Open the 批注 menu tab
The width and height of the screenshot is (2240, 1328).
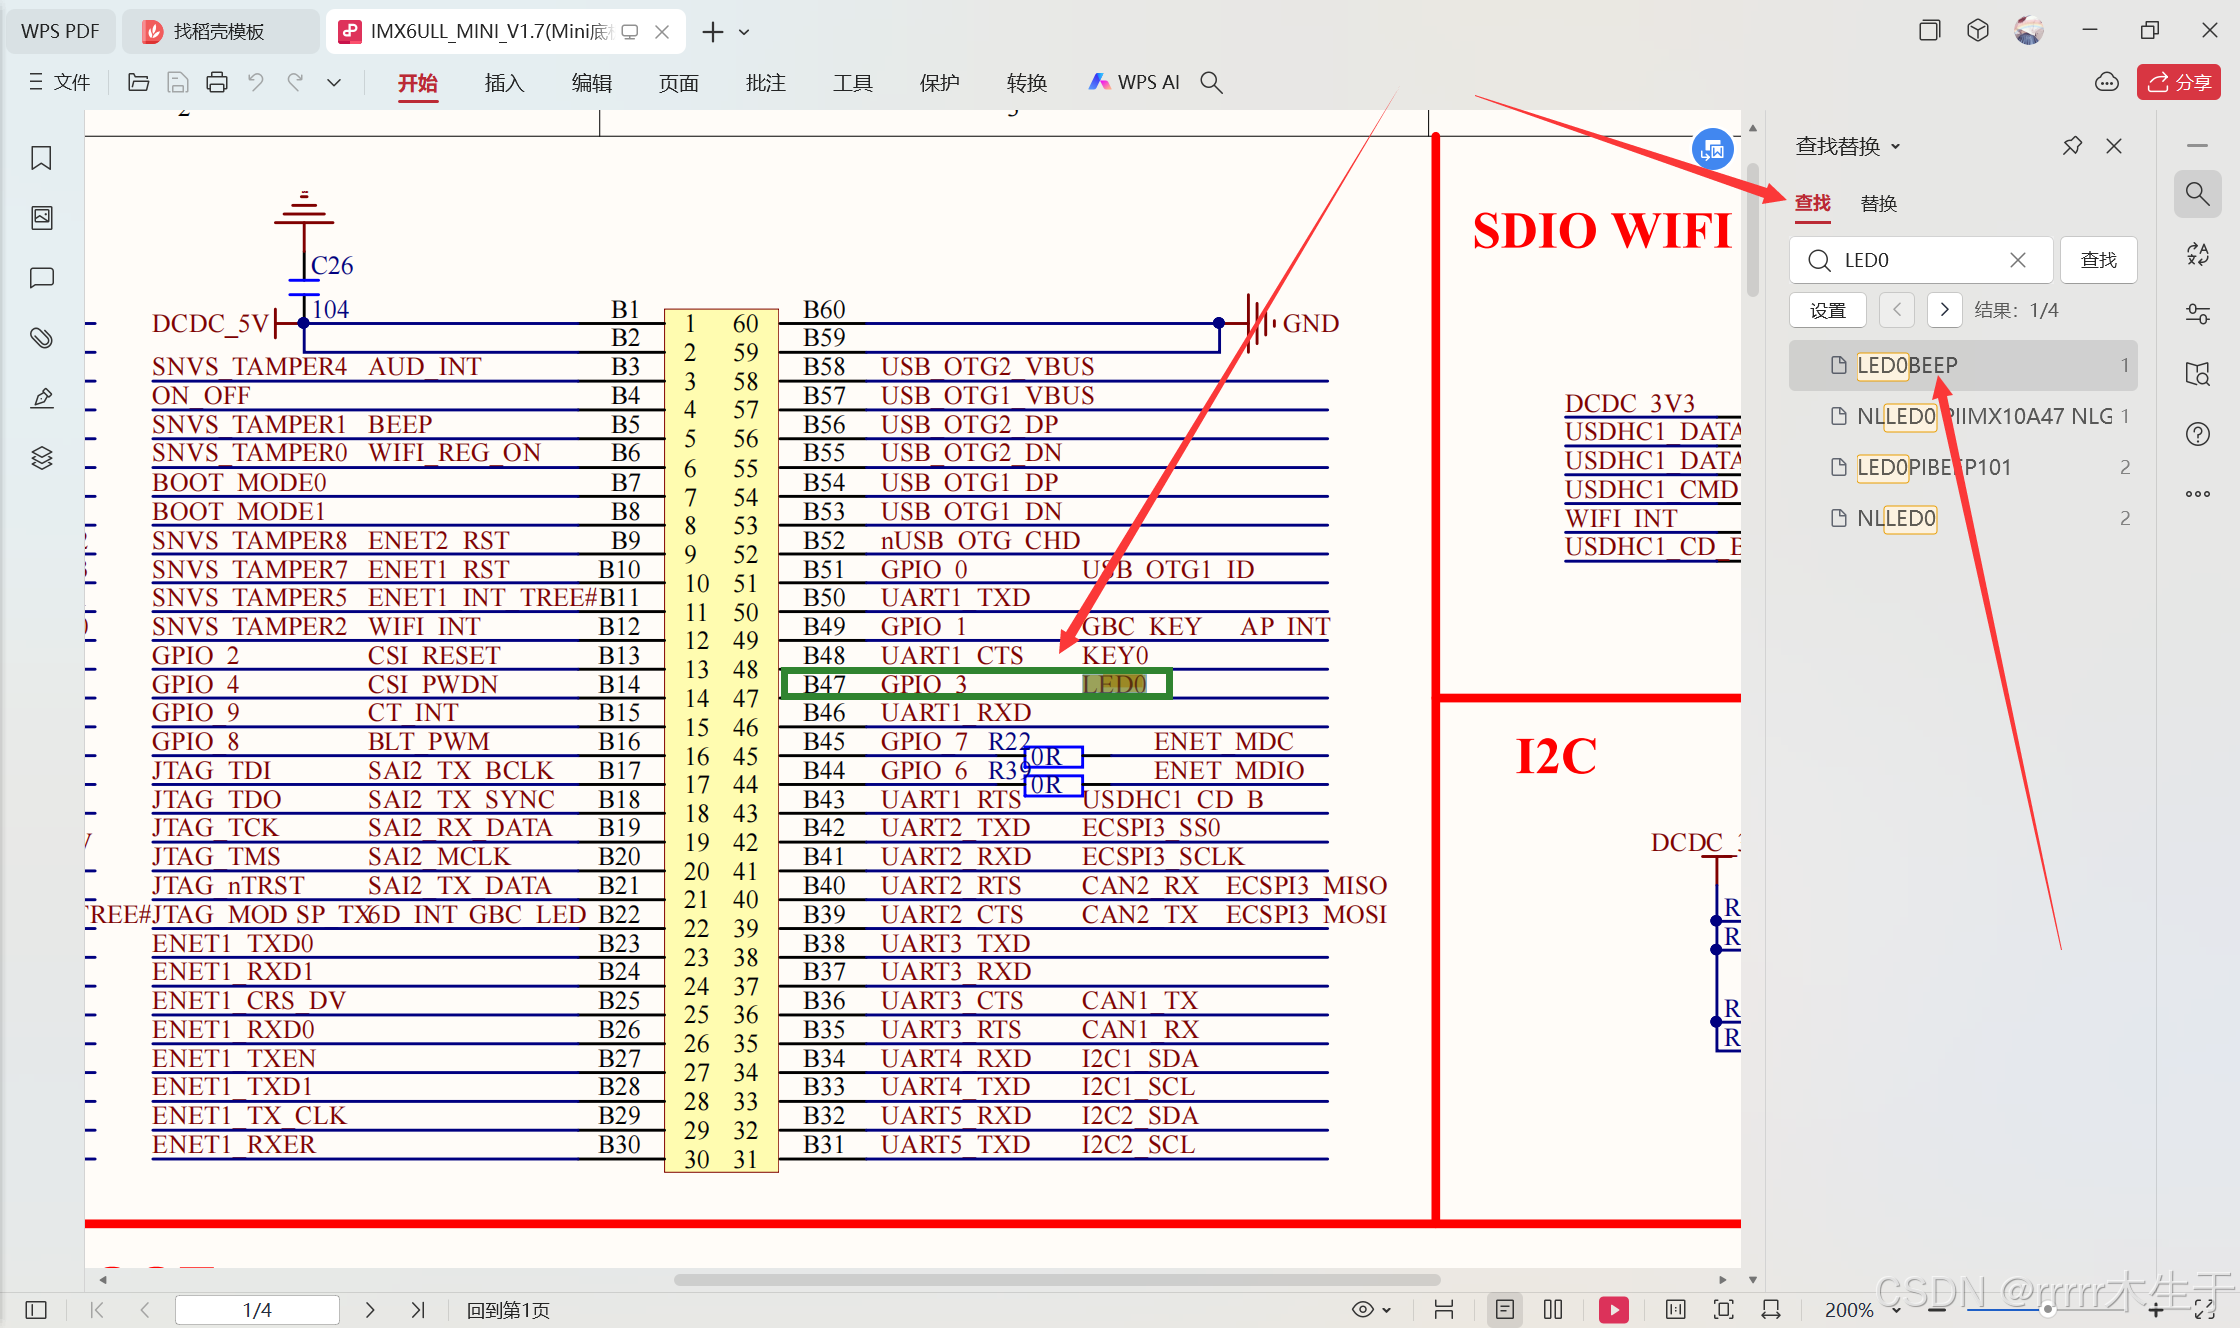765,83
